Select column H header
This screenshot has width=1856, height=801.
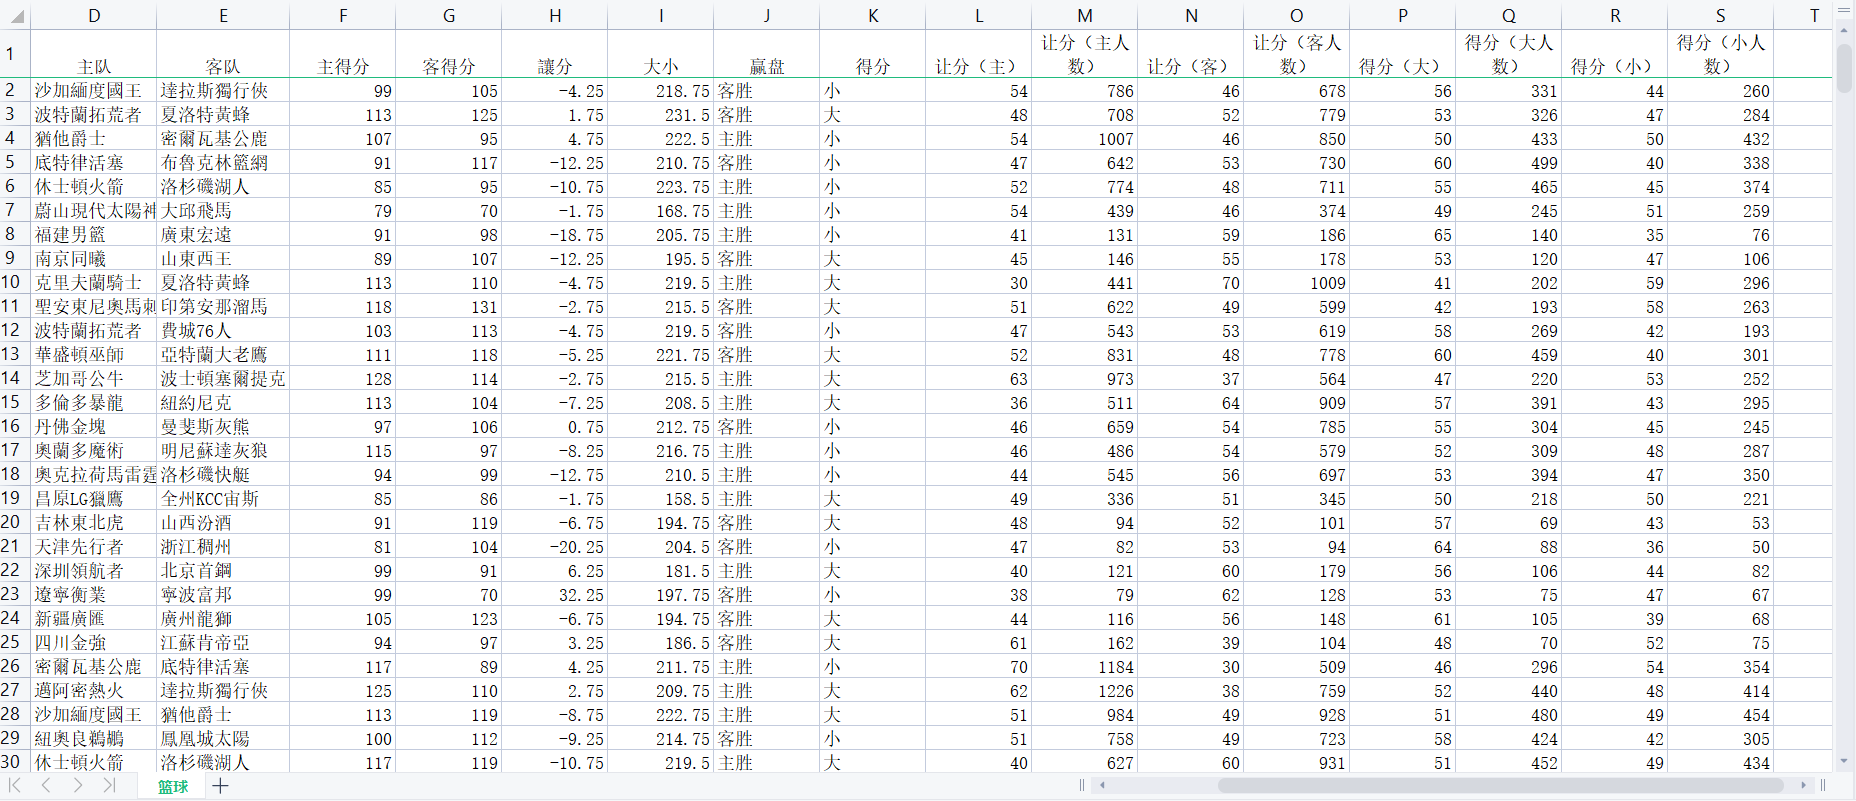click(x=555, y=16)
